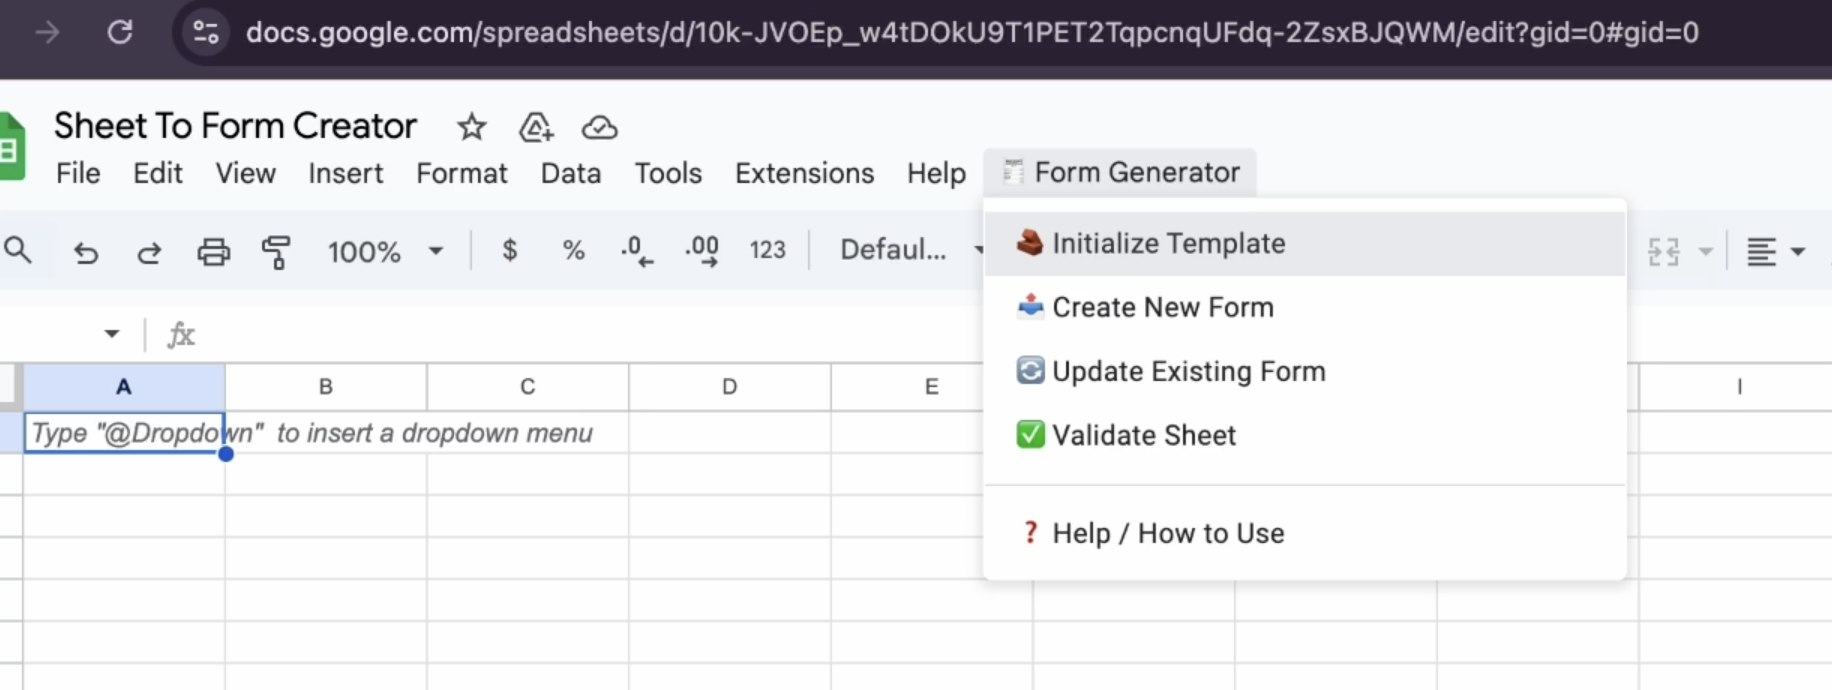Screen dimensions: 1832x690
Task: Move document using Drive folder icon
Action: click(x=536, y=127)
